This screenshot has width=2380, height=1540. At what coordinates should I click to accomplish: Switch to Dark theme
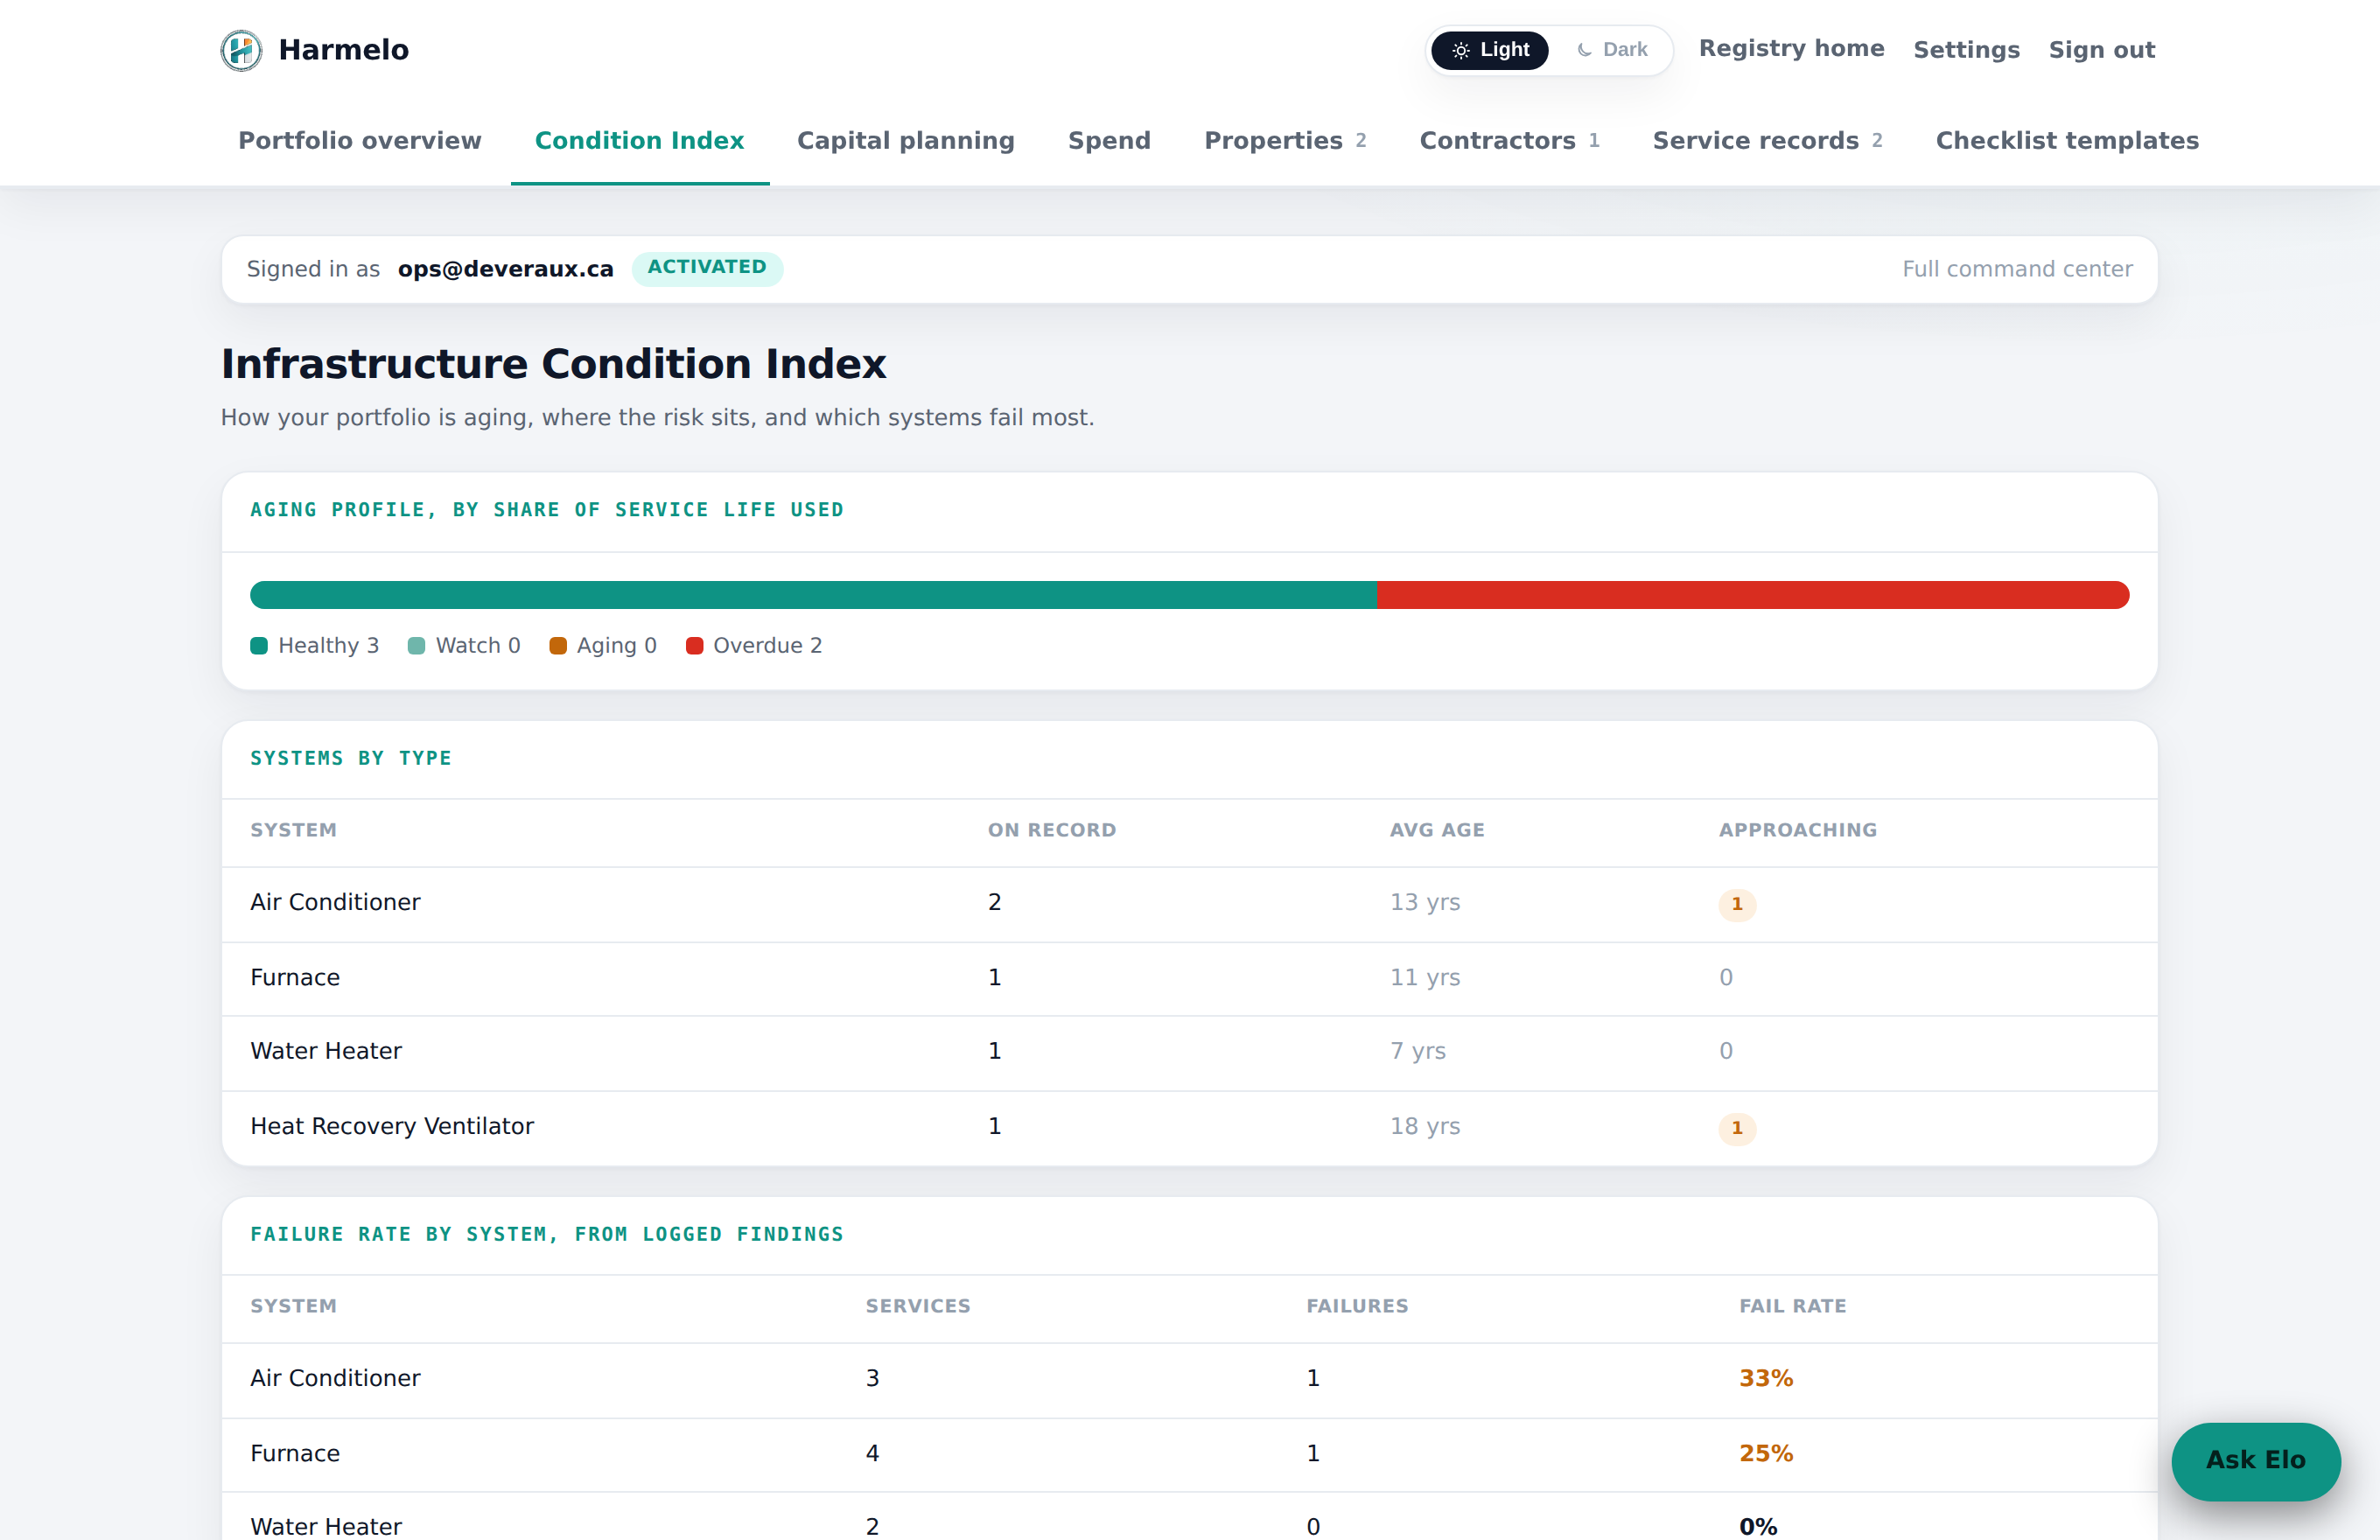click(x=1611, y=50)
